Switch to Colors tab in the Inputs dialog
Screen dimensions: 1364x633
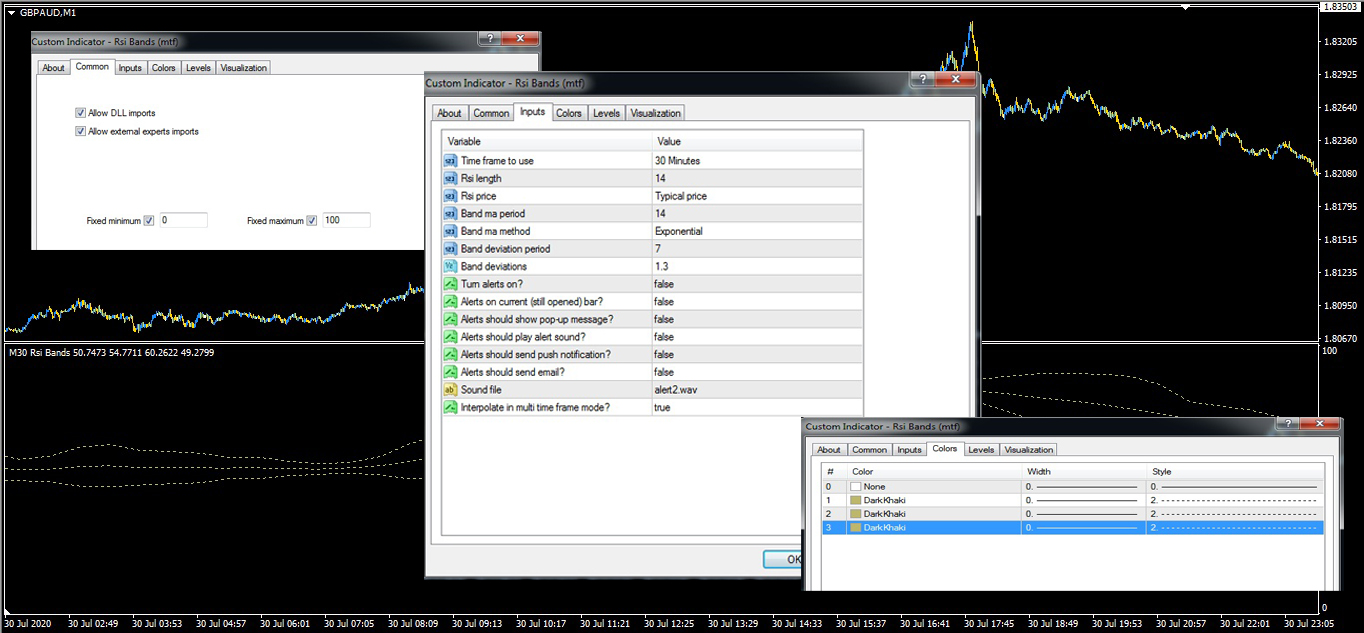[569, 113]
